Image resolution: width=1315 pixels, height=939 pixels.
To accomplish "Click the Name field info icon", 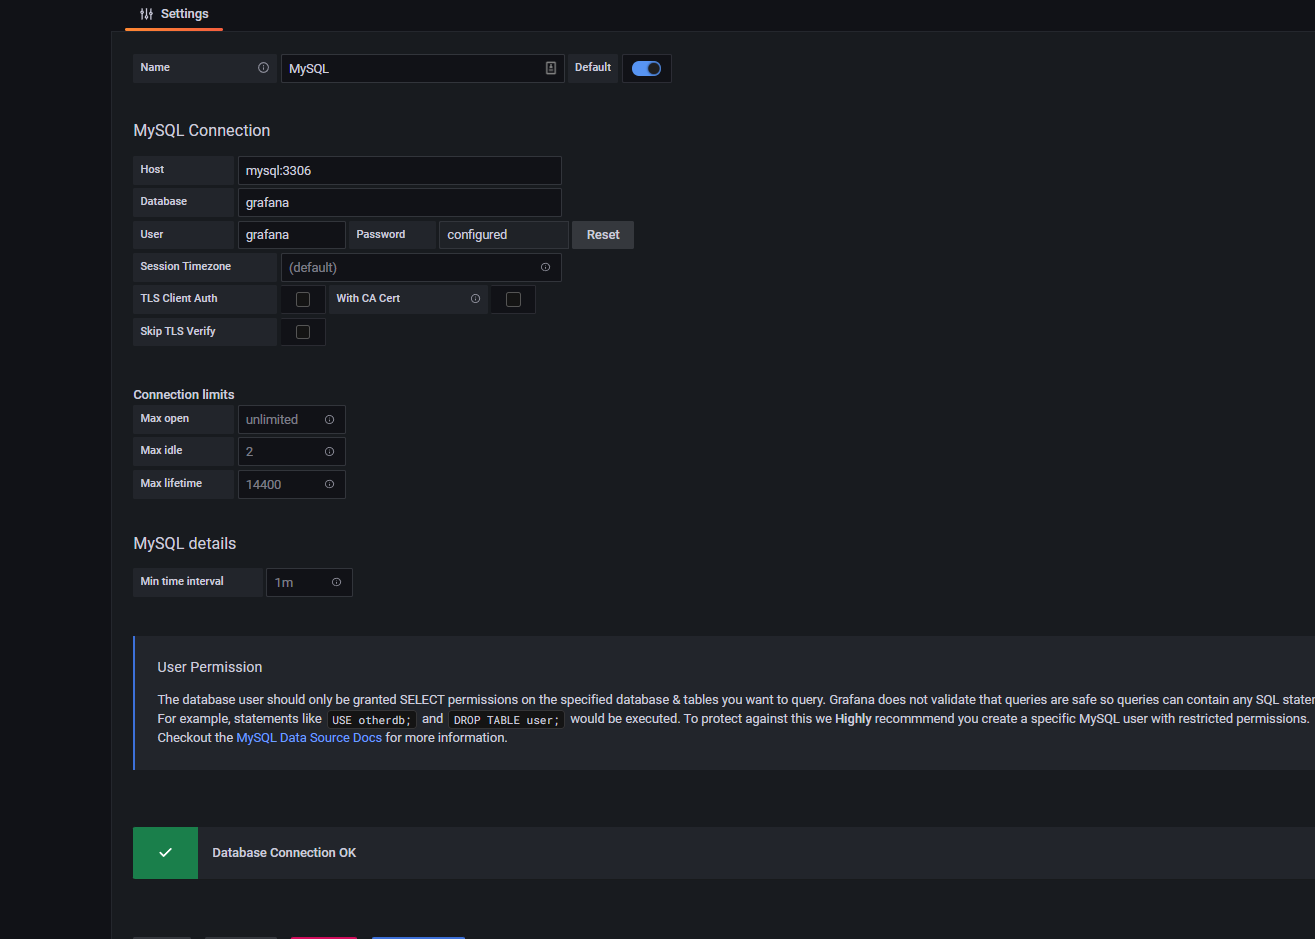I will (x=263, y=68).
